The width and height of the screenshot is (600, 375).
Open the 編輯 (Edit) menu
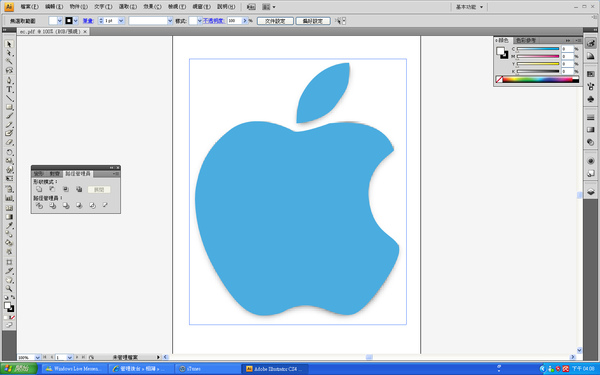(x=54, y=7)
